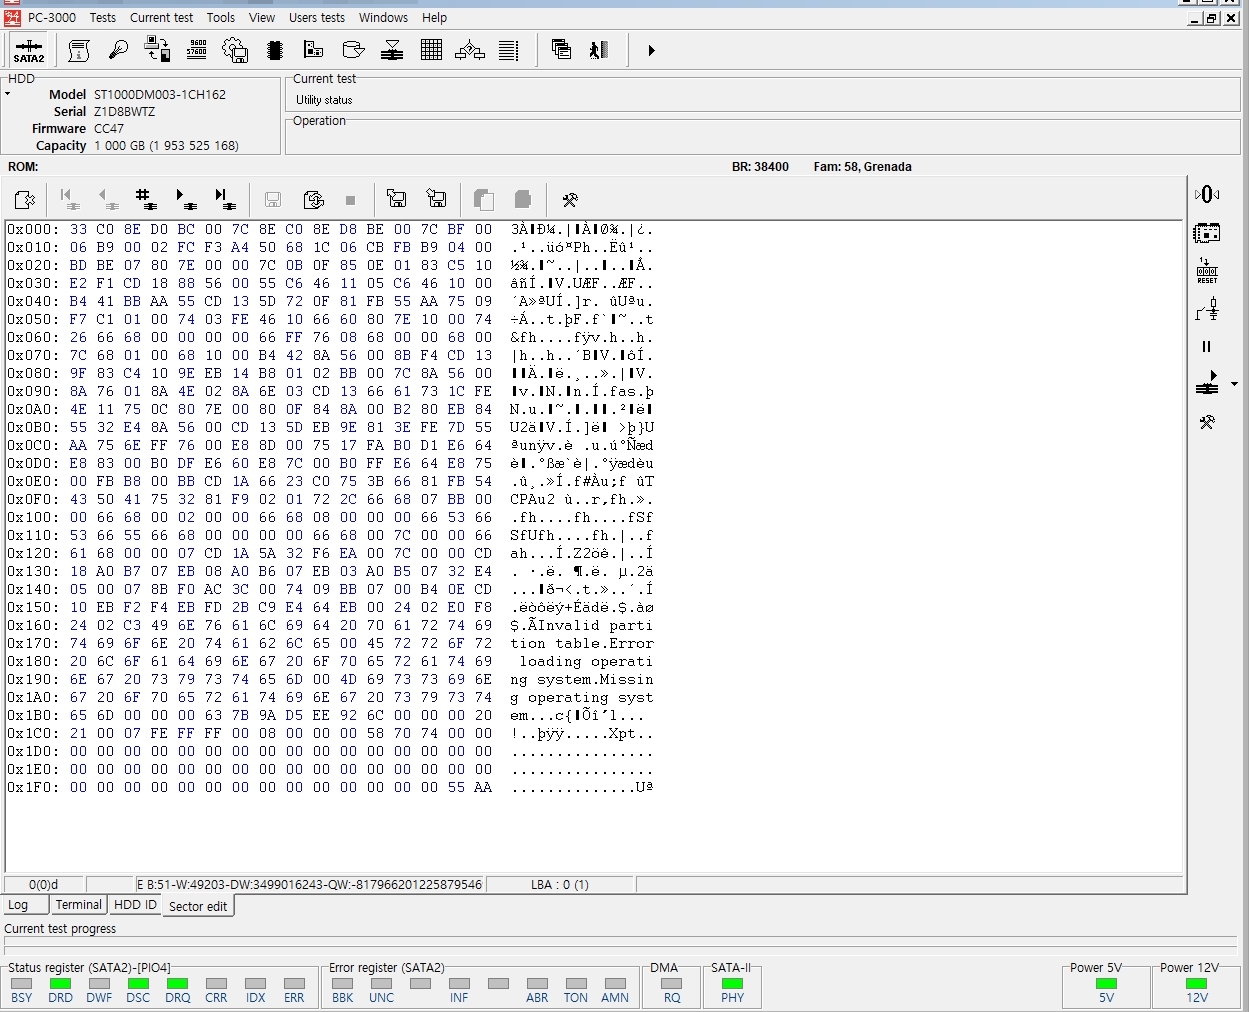This screenshot has width=1249, height=1012.
Task: Expand the dropdown arrow beside the platters play icon
Action: pyautogui.click(x=1235, y=384)
